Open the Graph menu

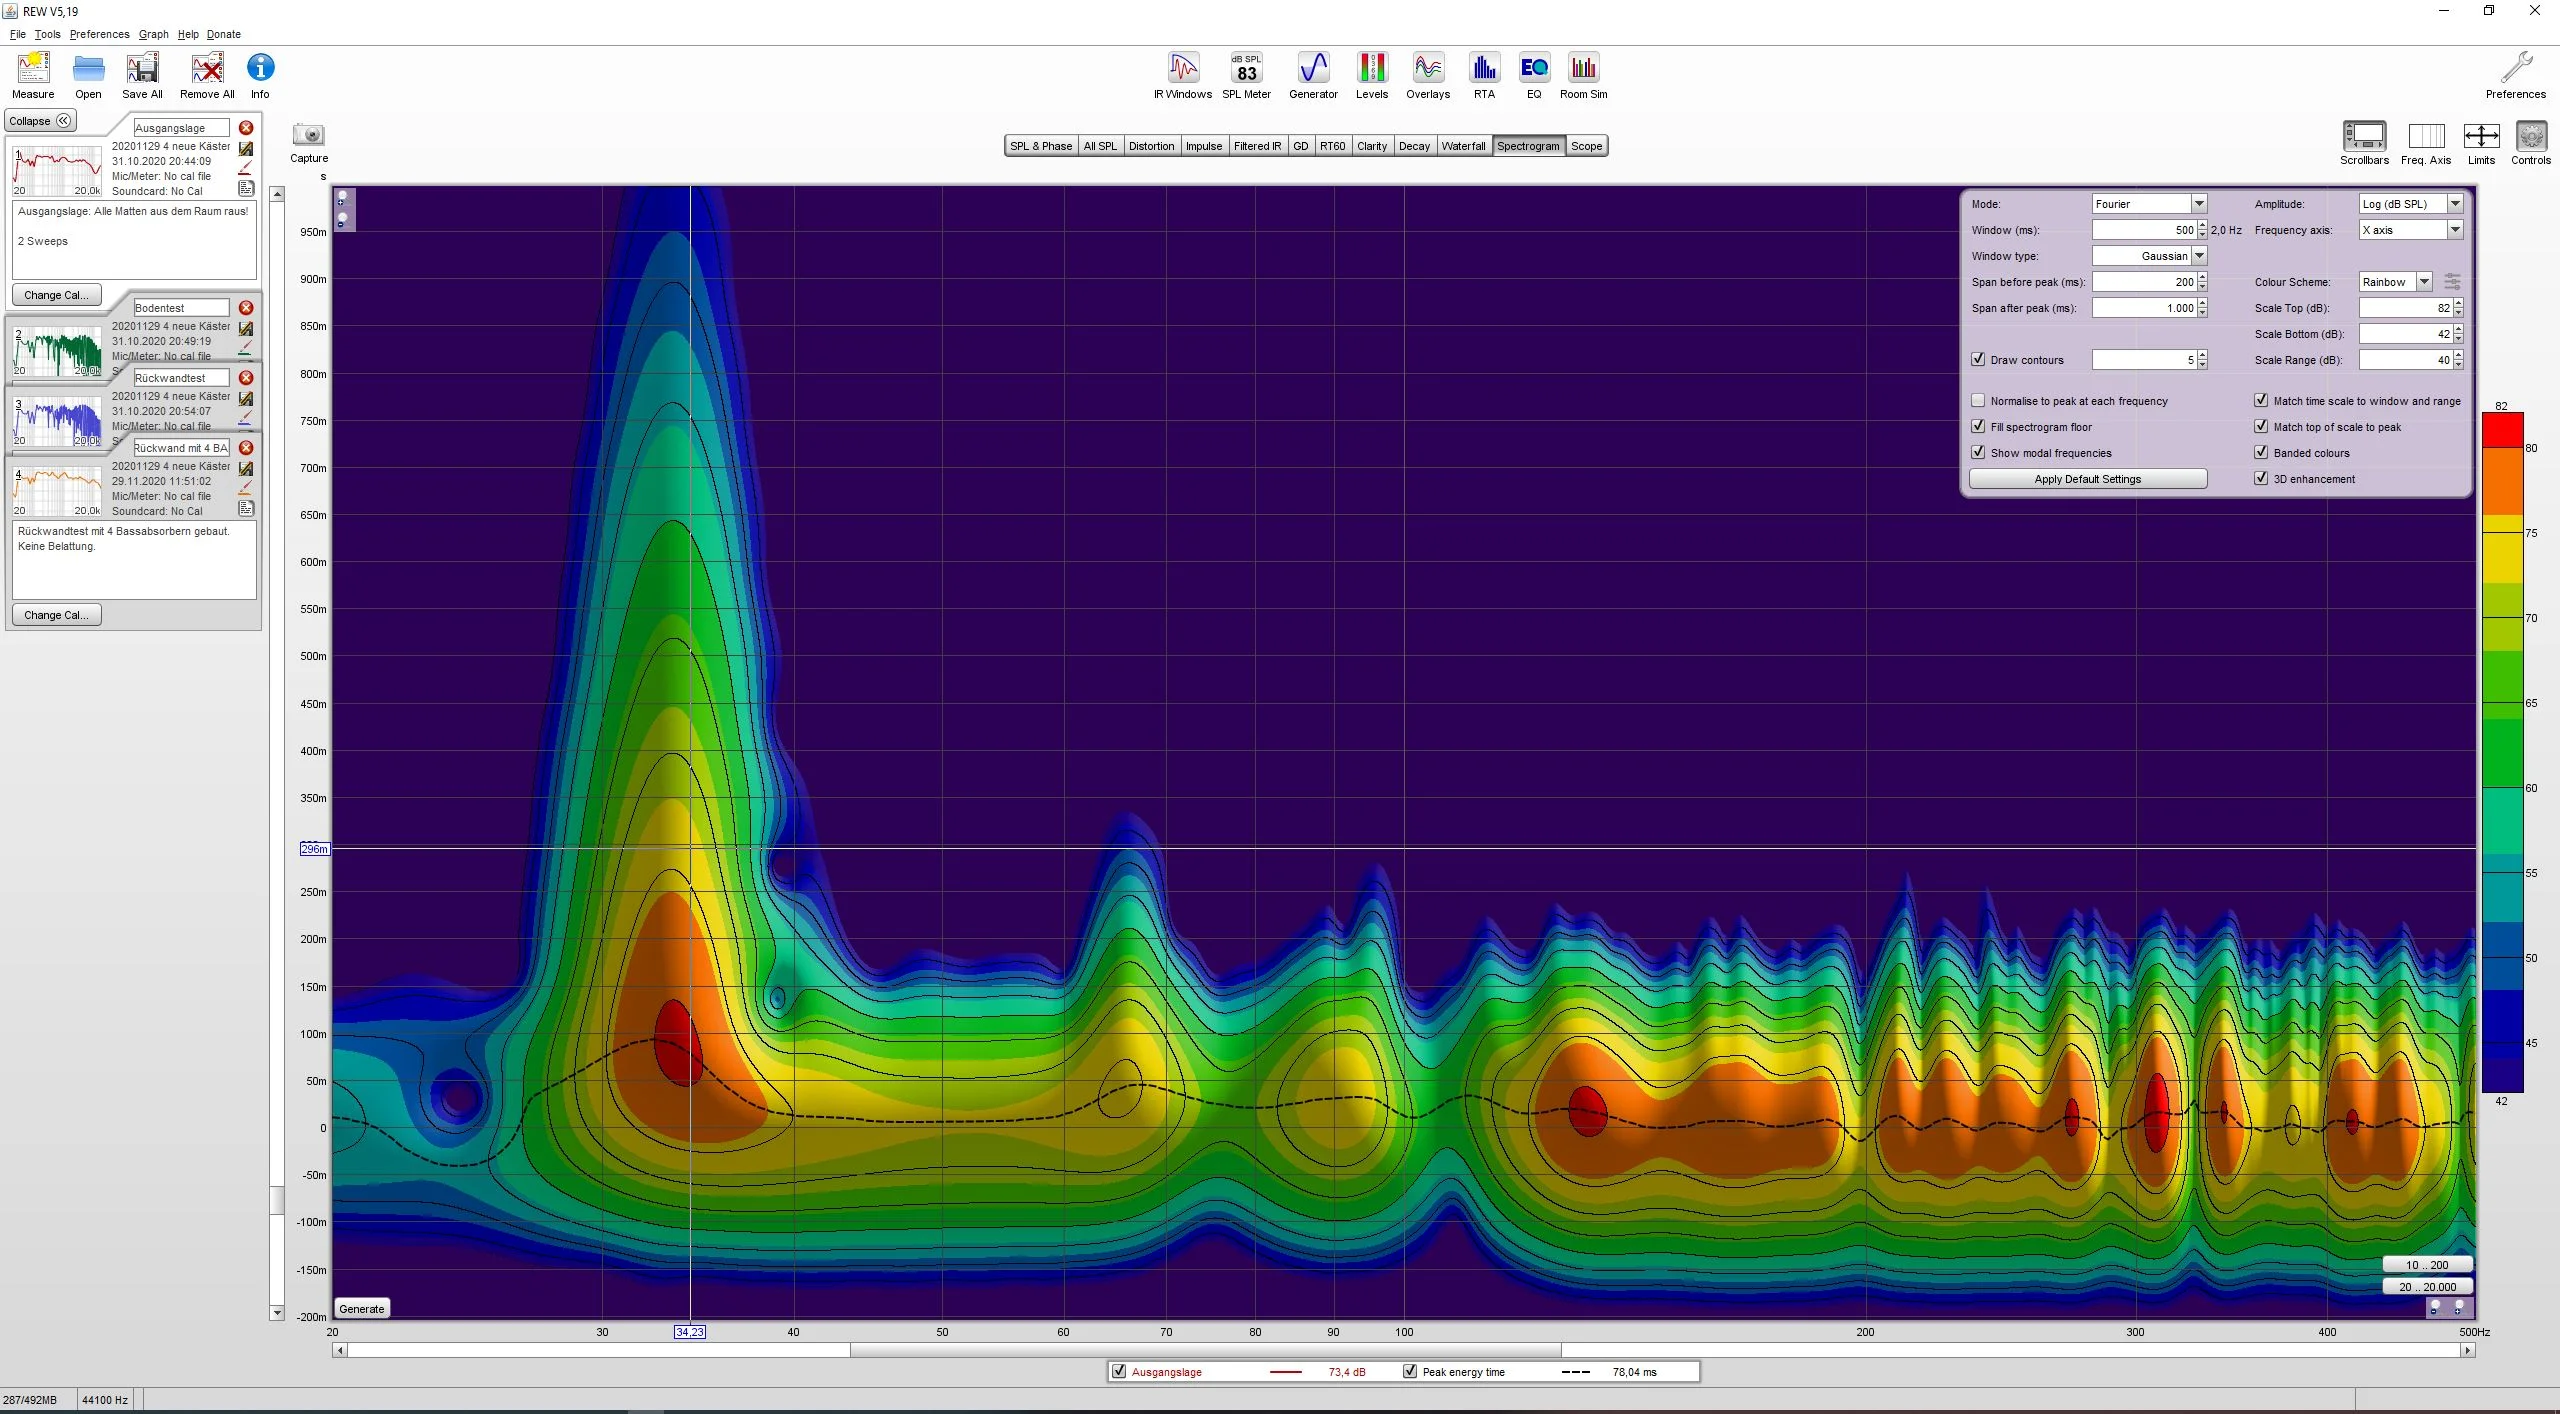coord(153,34)
